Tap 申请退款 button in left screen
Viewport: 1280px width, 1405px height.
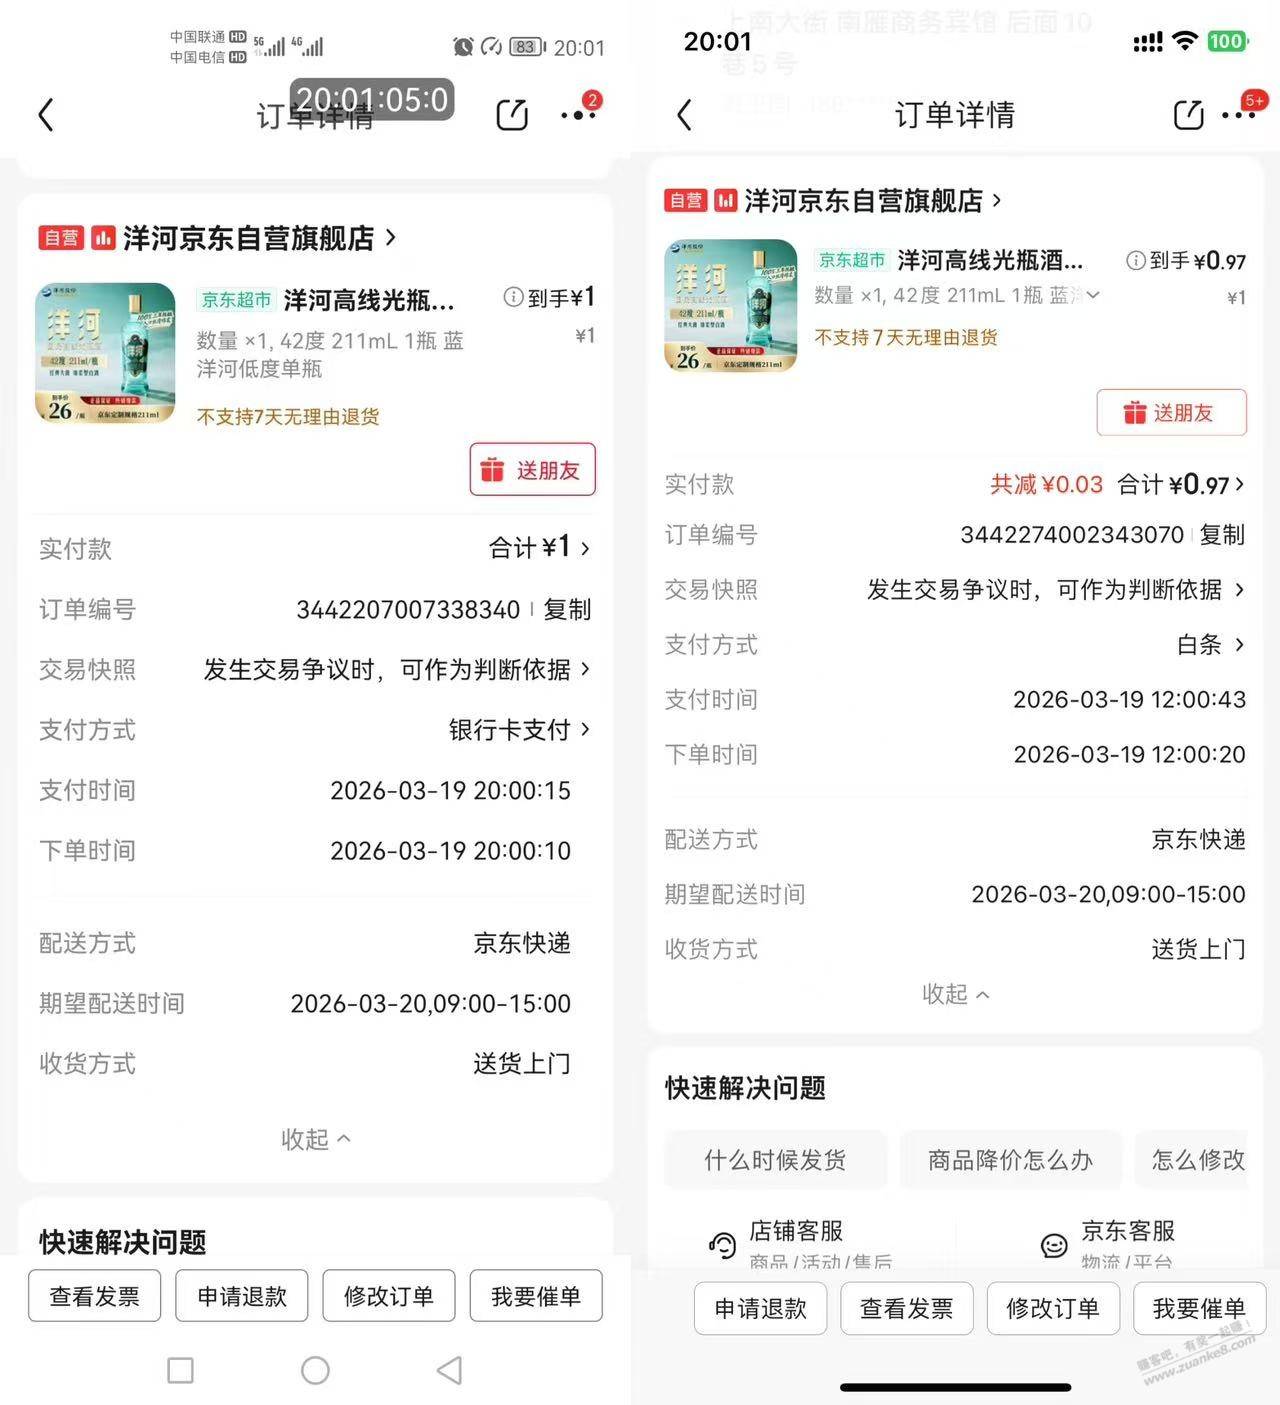coord(242,1296)
